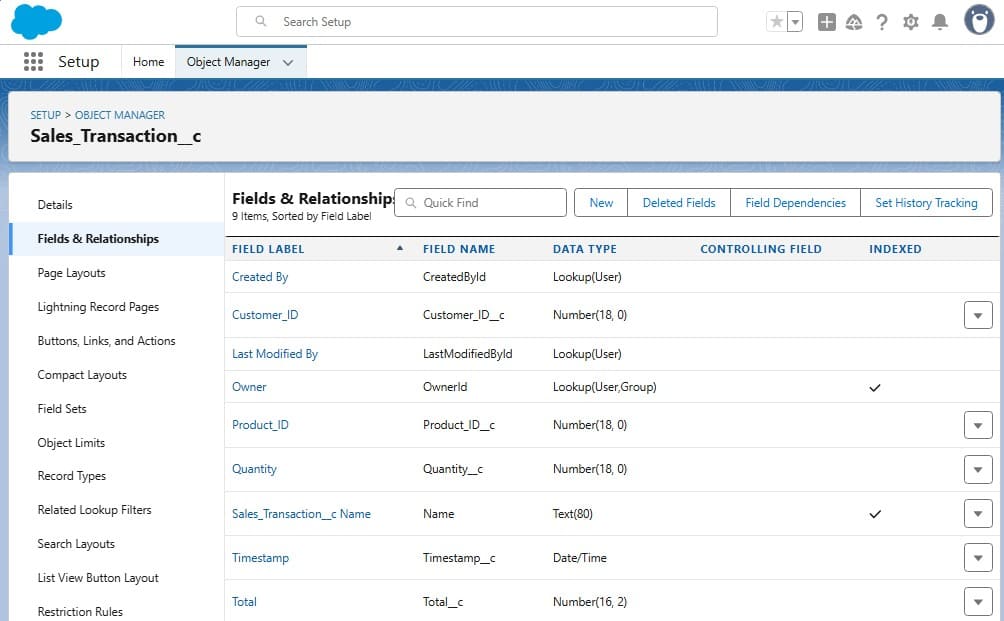Open Buttons, Links, and Actions

[x=106, y=341]
